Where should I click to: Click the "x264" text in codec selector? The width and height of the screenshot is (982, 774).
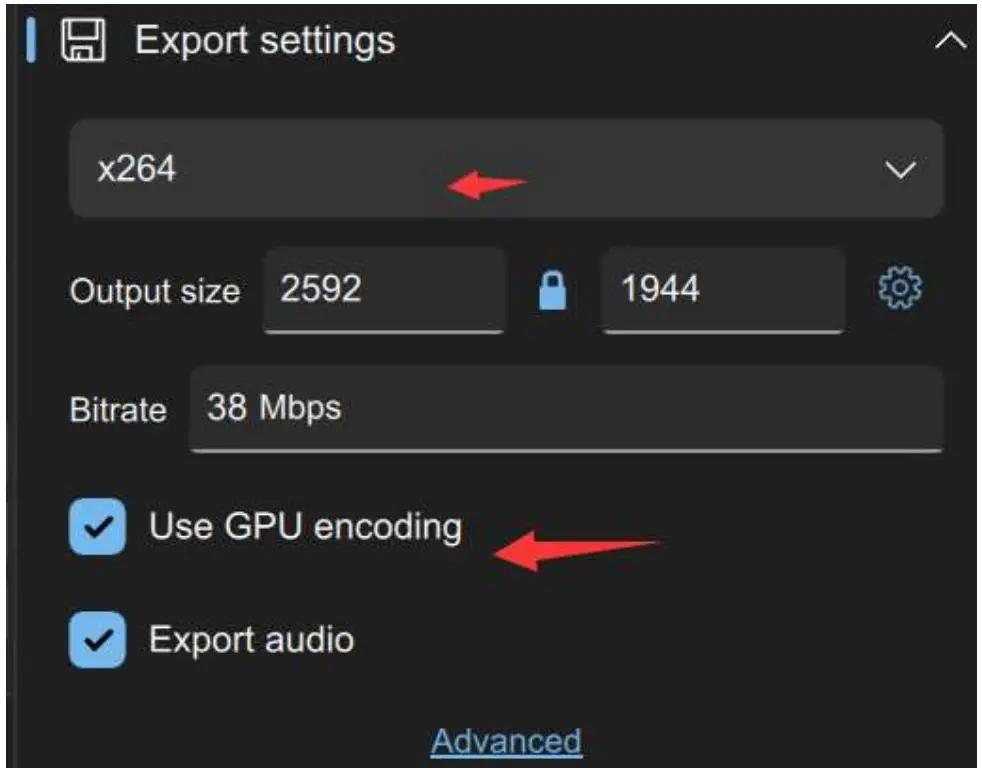point(137,169)
